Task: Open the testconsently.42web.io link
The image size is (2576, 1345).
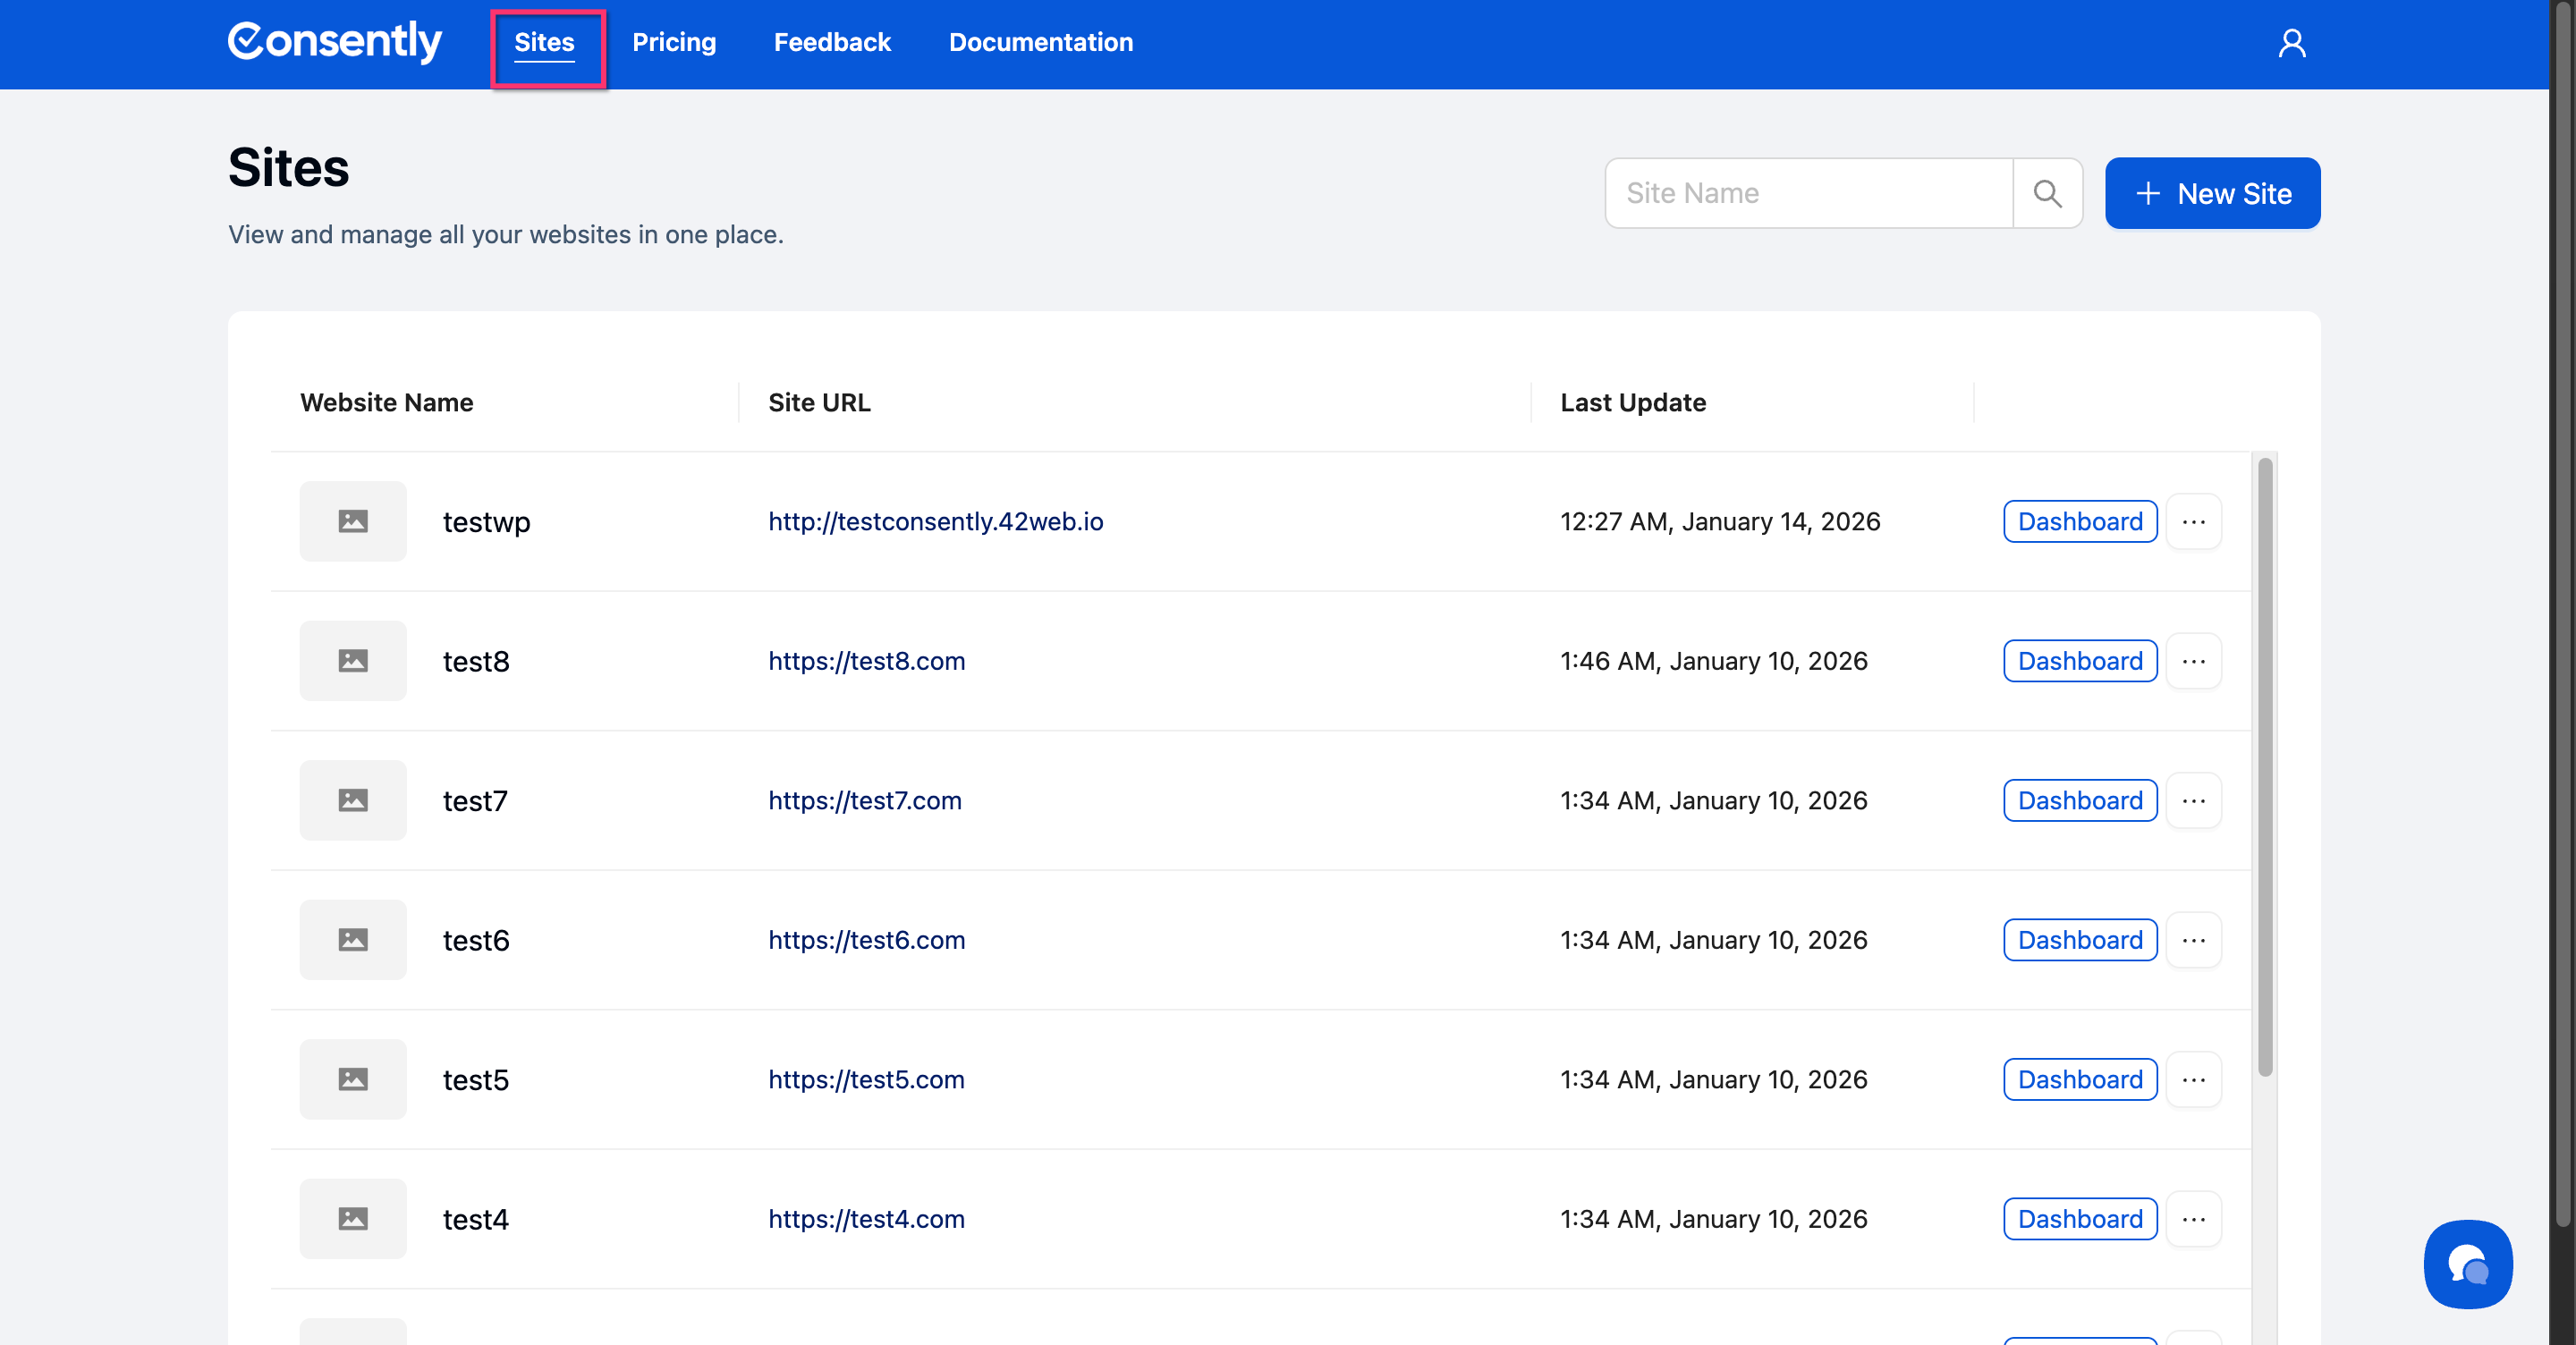Action: click(x=935, y=521)
